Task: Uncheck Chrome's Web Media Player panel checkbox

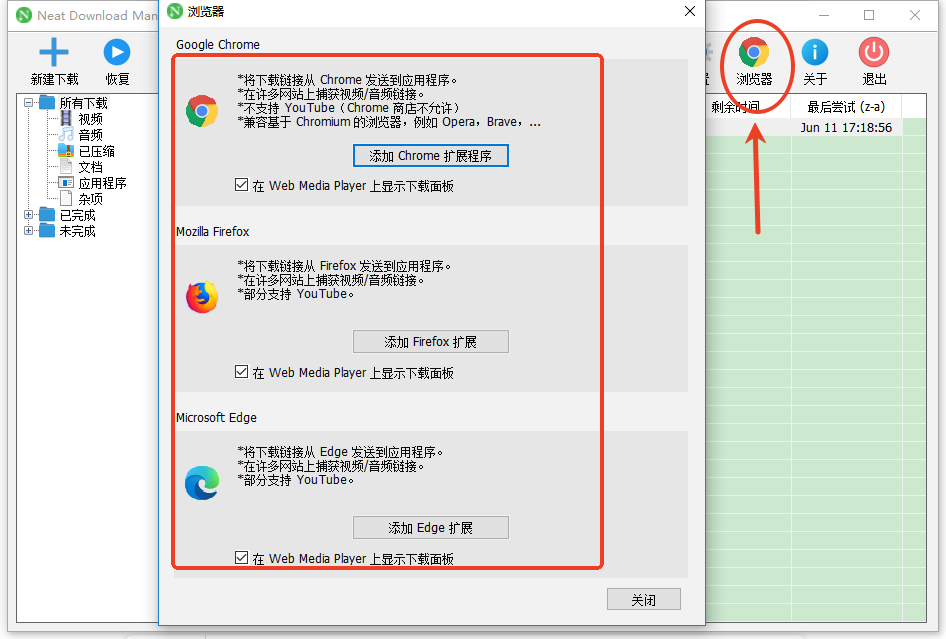Action: pyautogui.click(x=241, y=185)
